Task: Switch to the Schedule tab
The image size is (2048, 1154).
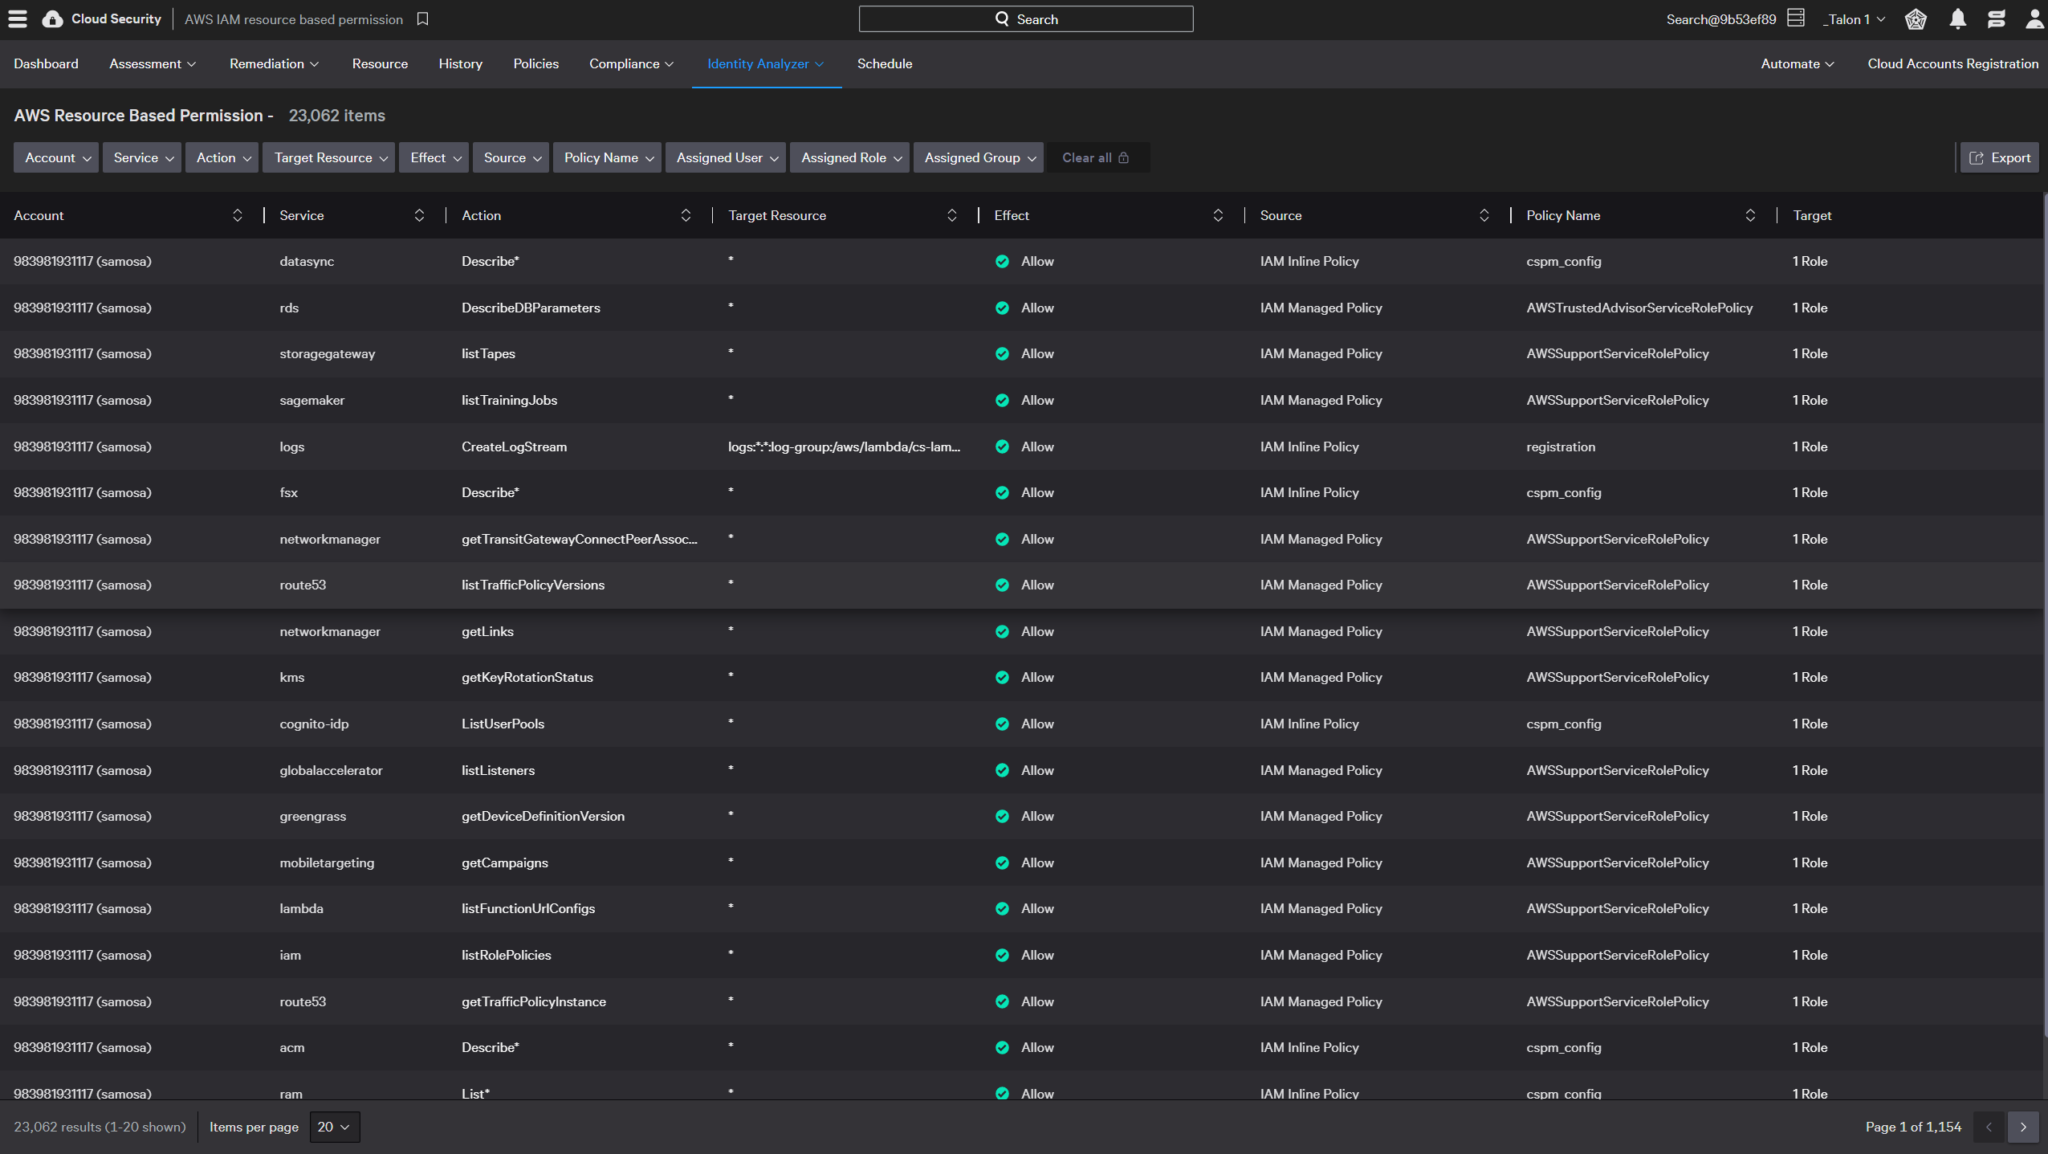Action: click(884, 63)
